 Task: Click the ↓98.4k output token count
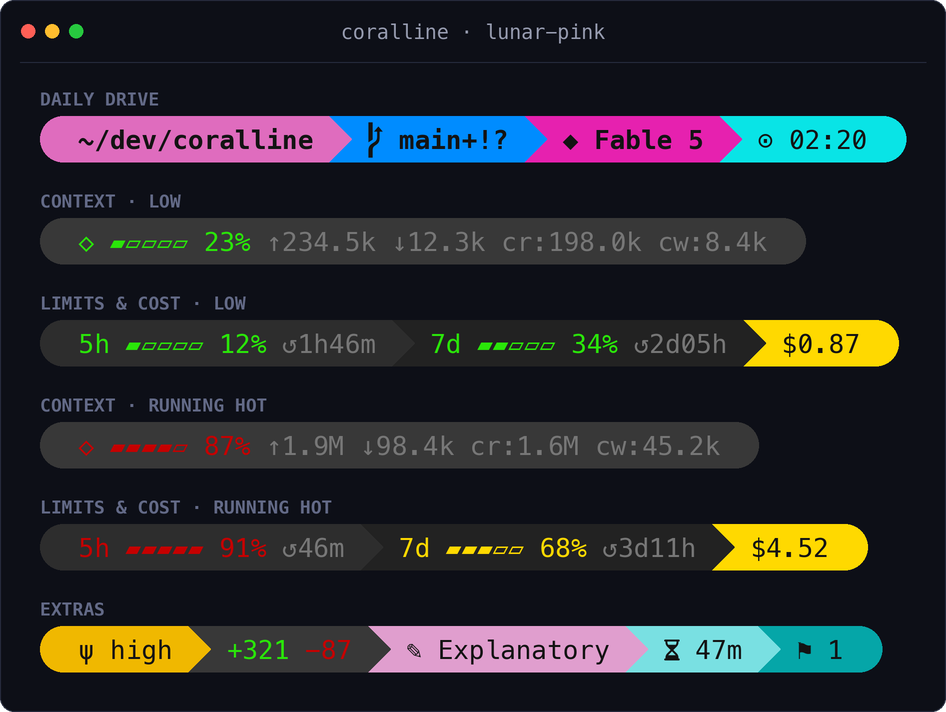[407, 447]
